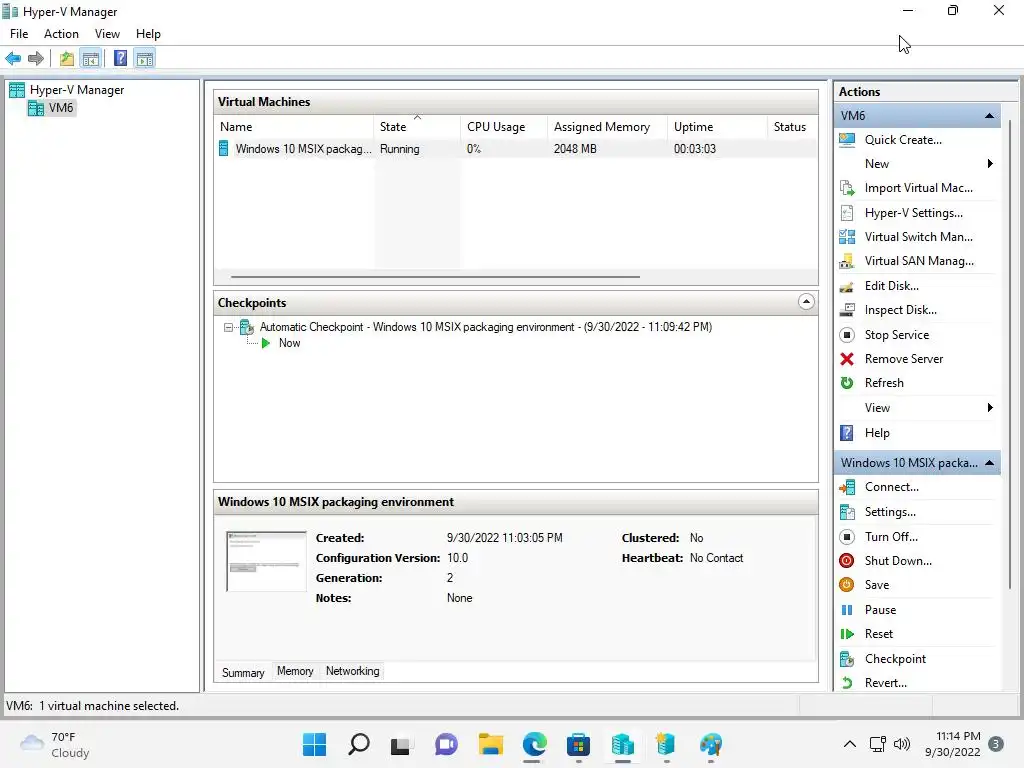The width and height of the screenshot is (1024, 768).
Task: Open File Explorer from taskbar
Action: click(x=490, y=744)
